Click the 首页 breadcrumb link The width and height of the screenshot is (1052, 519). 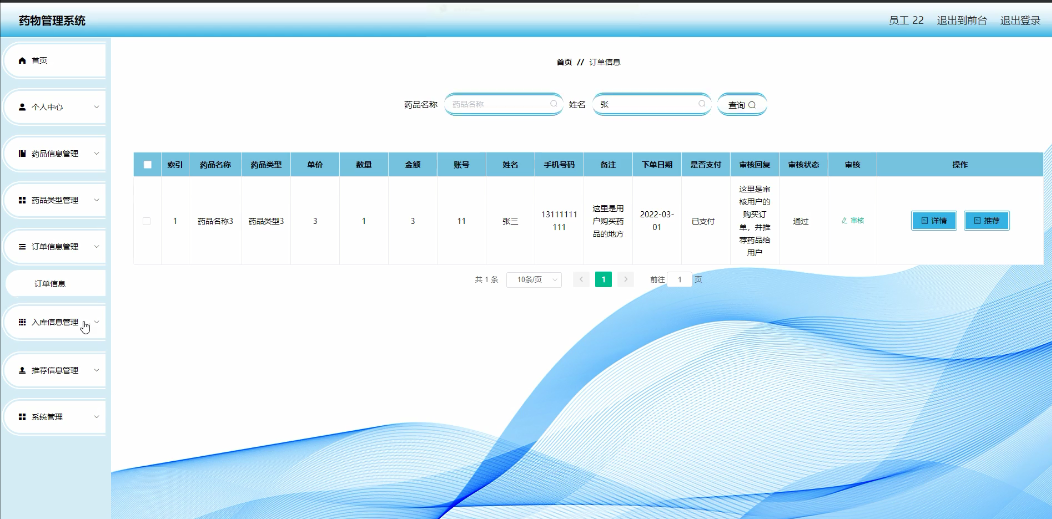[564, 62]
